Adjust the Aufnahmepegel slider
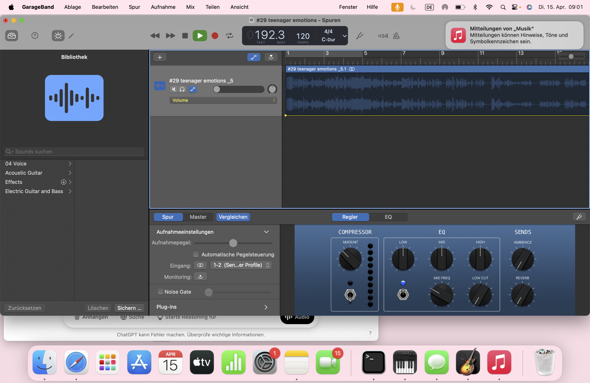This screenshot has height=383, width=590. click(x=233, y=243)
